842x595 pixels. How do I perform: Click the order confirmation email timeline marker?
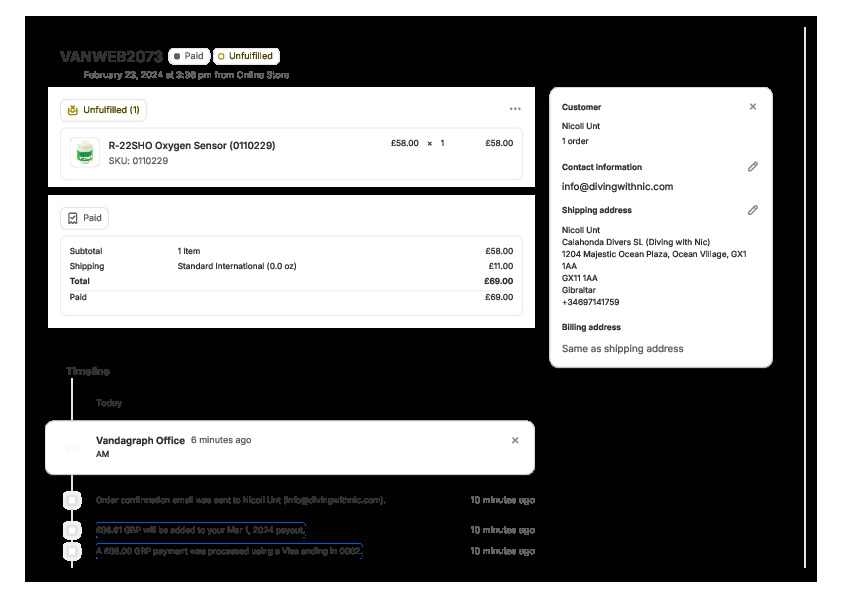[72, 500]
